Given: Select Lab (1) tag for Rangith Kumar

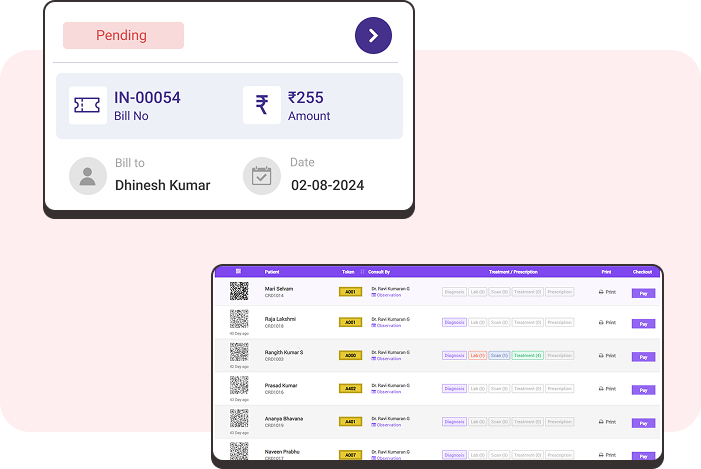Looking at the screenshot, I should point(477,355).
